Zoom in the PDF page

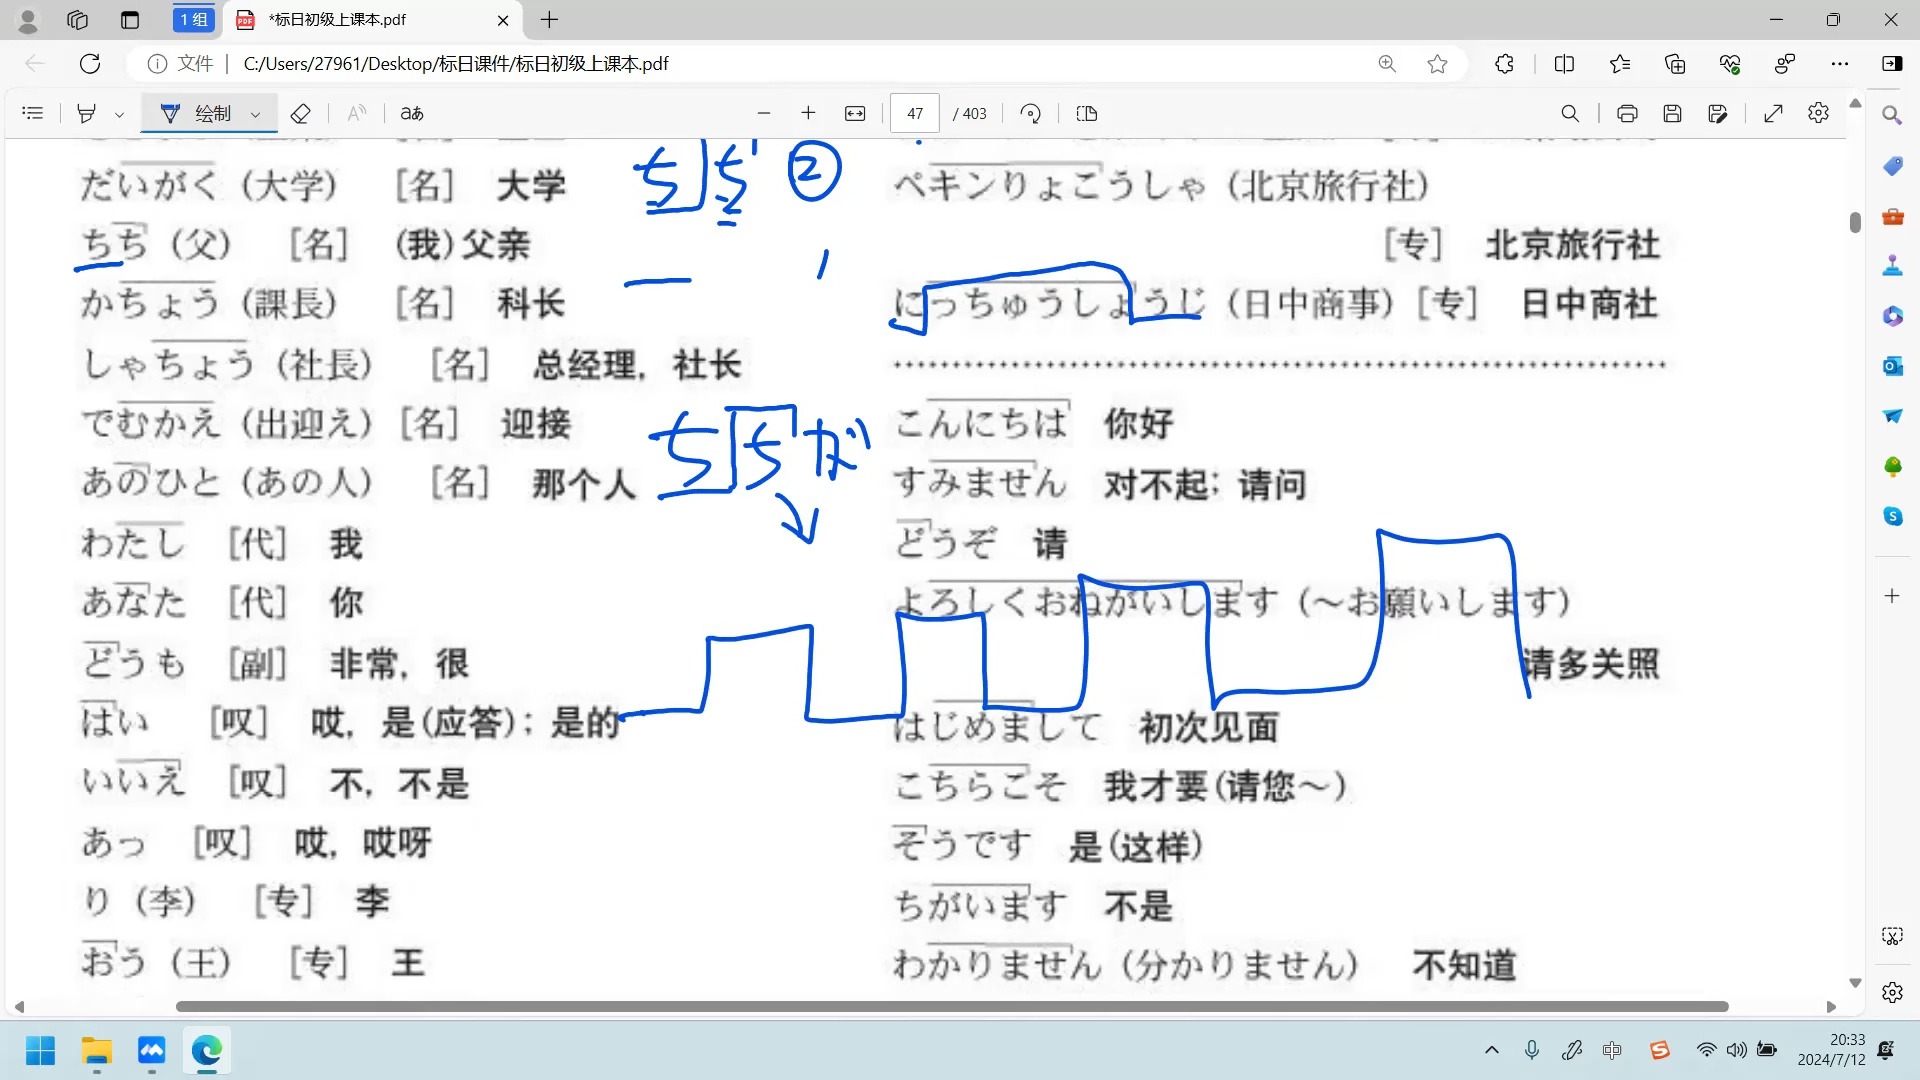[808, 113]
